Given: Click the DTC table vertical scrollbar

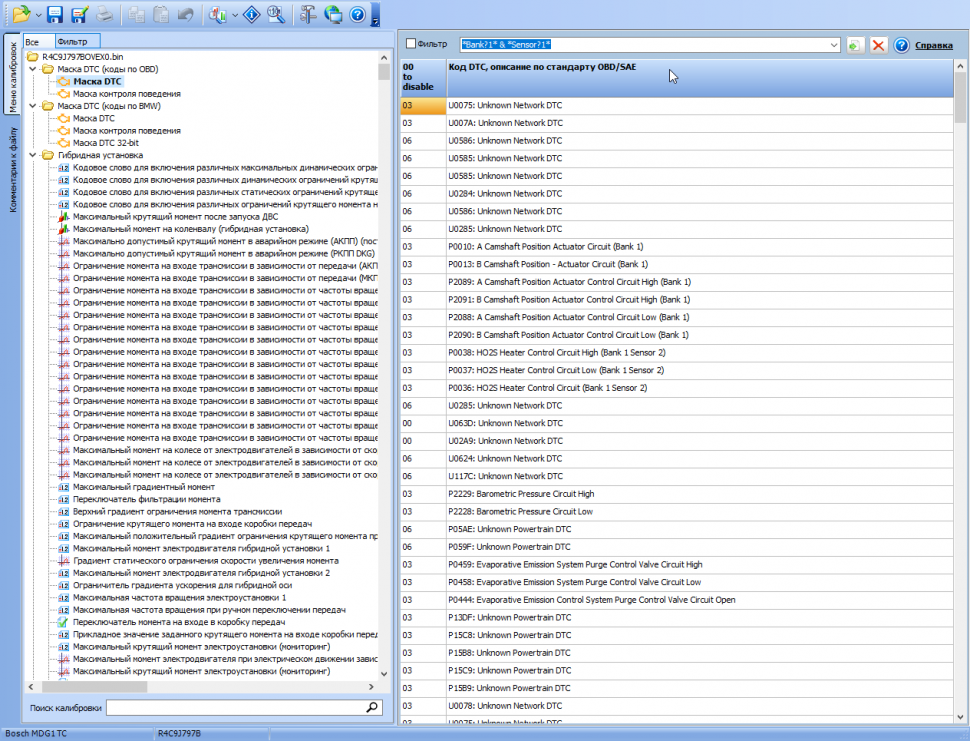Looking at the screenshot, I should [961, 400].
